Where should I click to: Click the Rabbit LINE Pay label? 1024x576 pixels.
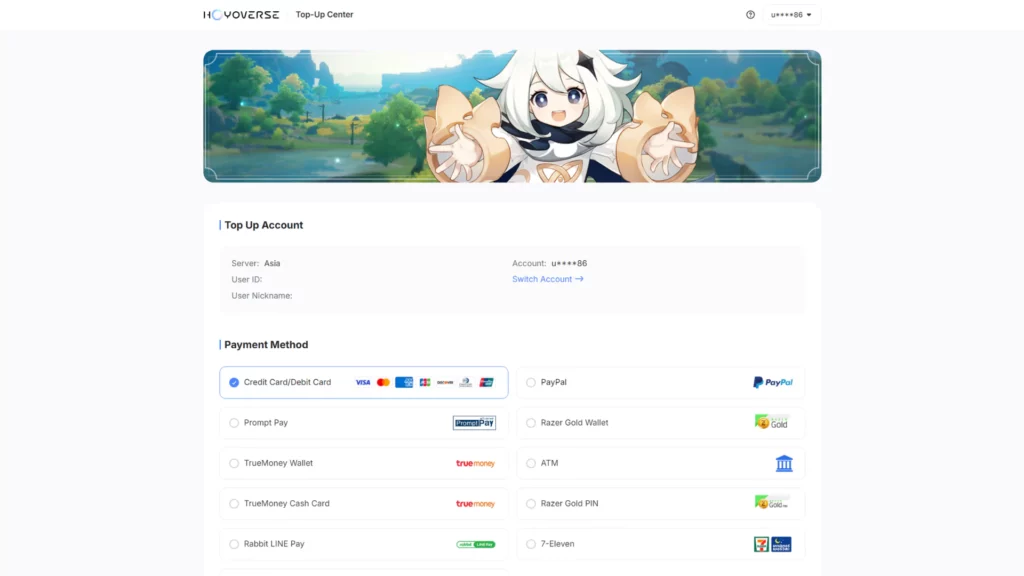click(274, 545)
